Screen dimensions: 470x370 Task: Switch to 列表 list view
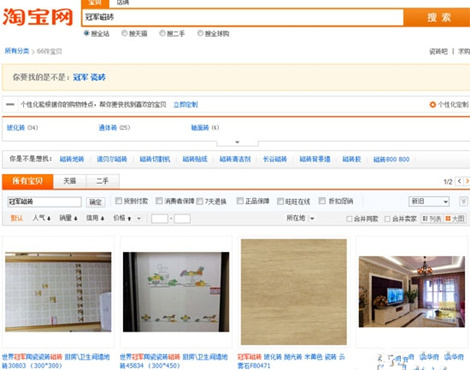tap(432, 219)
